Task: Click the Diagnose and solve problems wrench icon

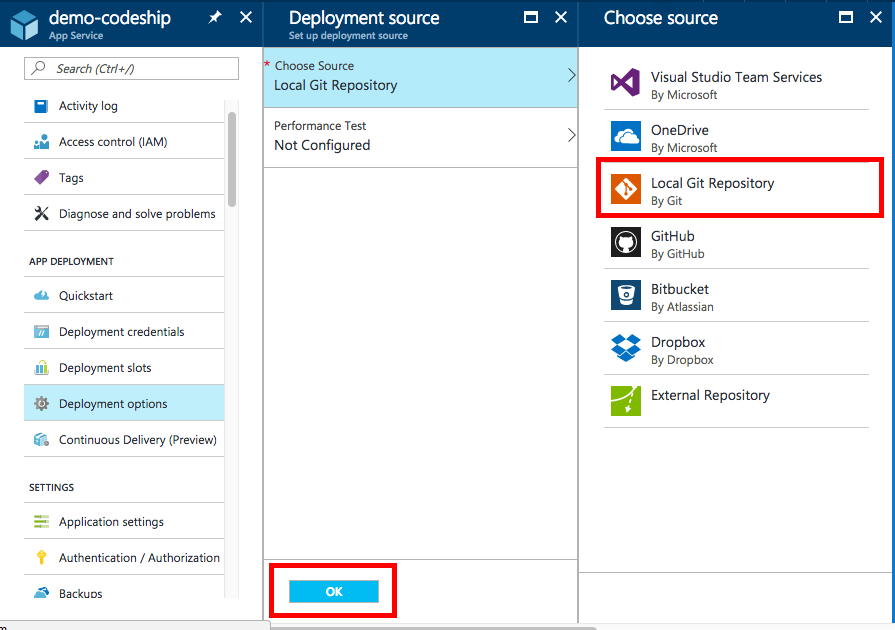Action: (x=41, y=213)
